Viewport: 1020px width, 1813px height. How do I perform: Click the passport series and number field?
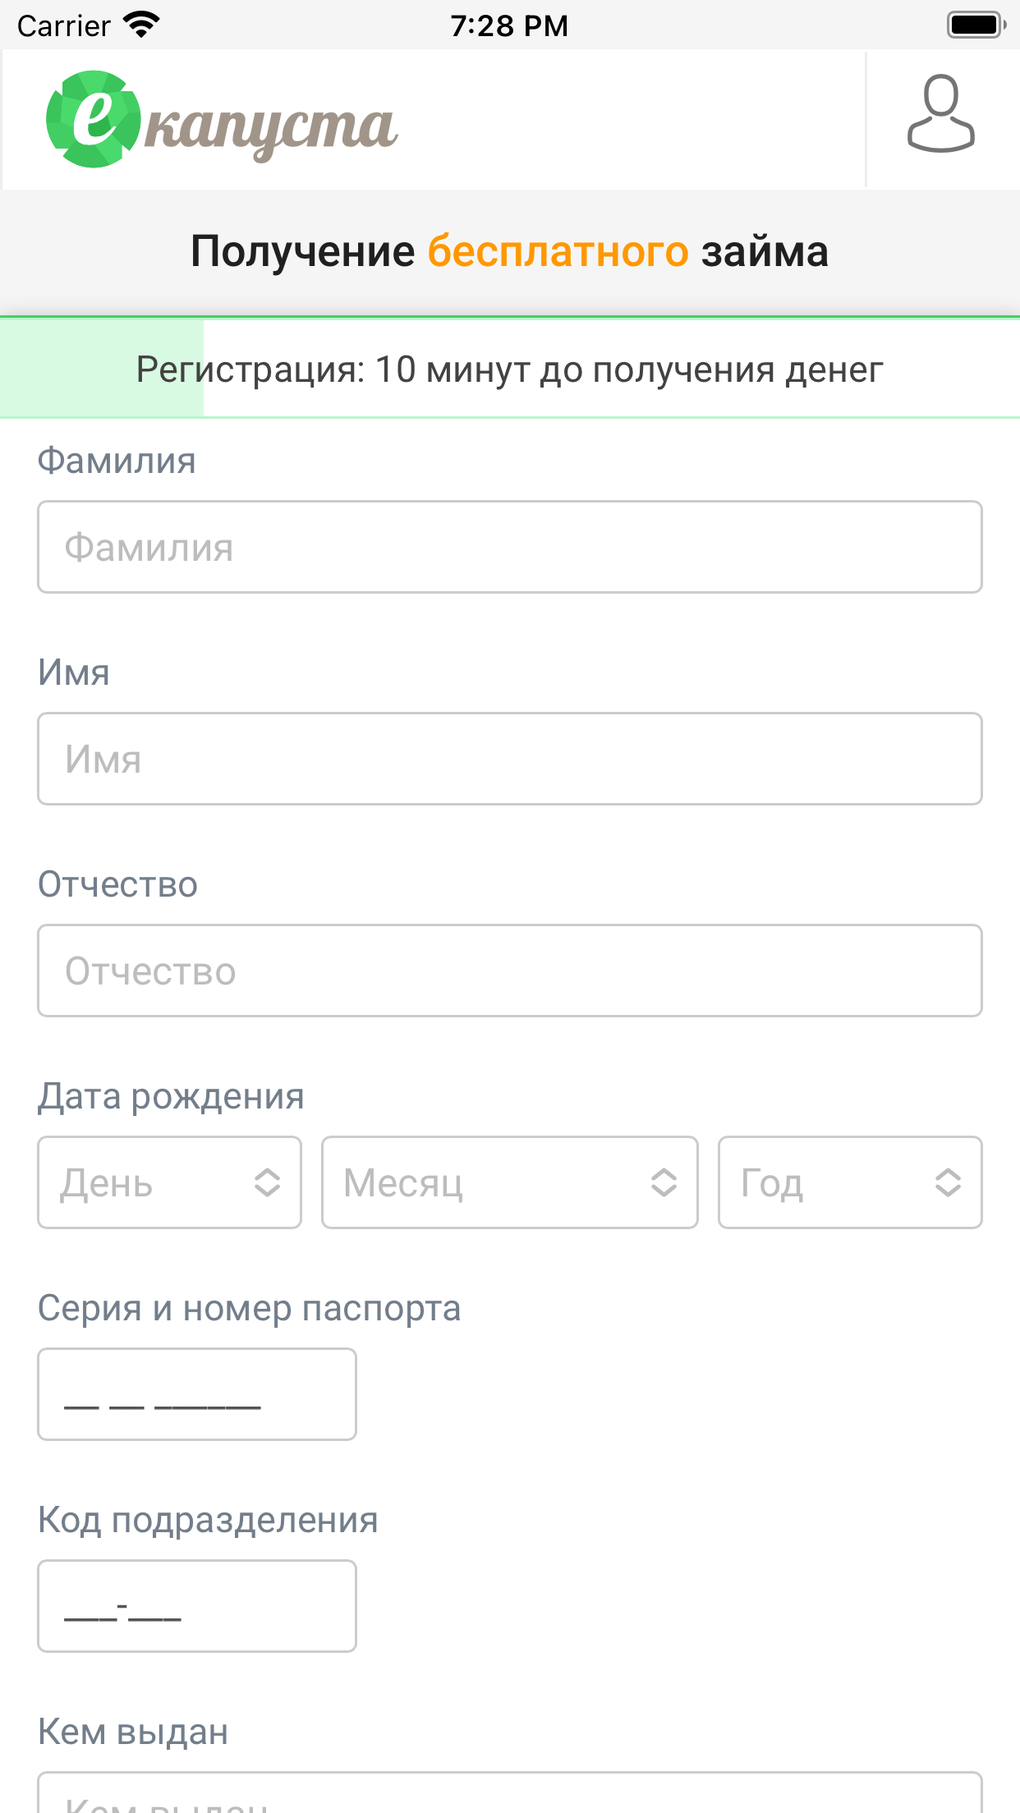[197, 1394]
